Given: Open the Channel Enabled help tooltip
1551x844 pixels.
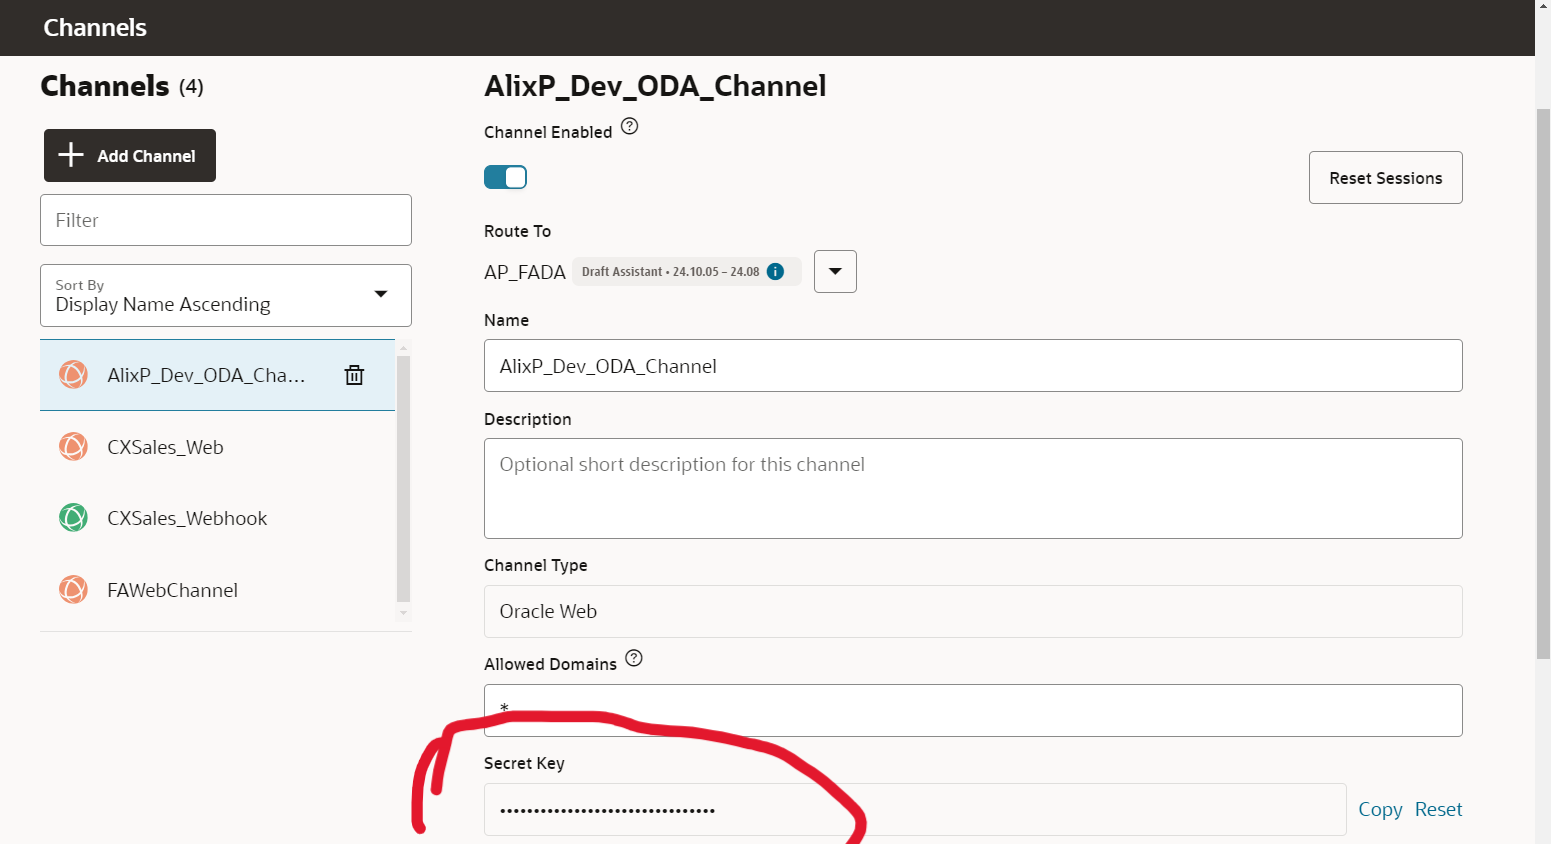Looking at the screenshot, I should coord(629,126).
